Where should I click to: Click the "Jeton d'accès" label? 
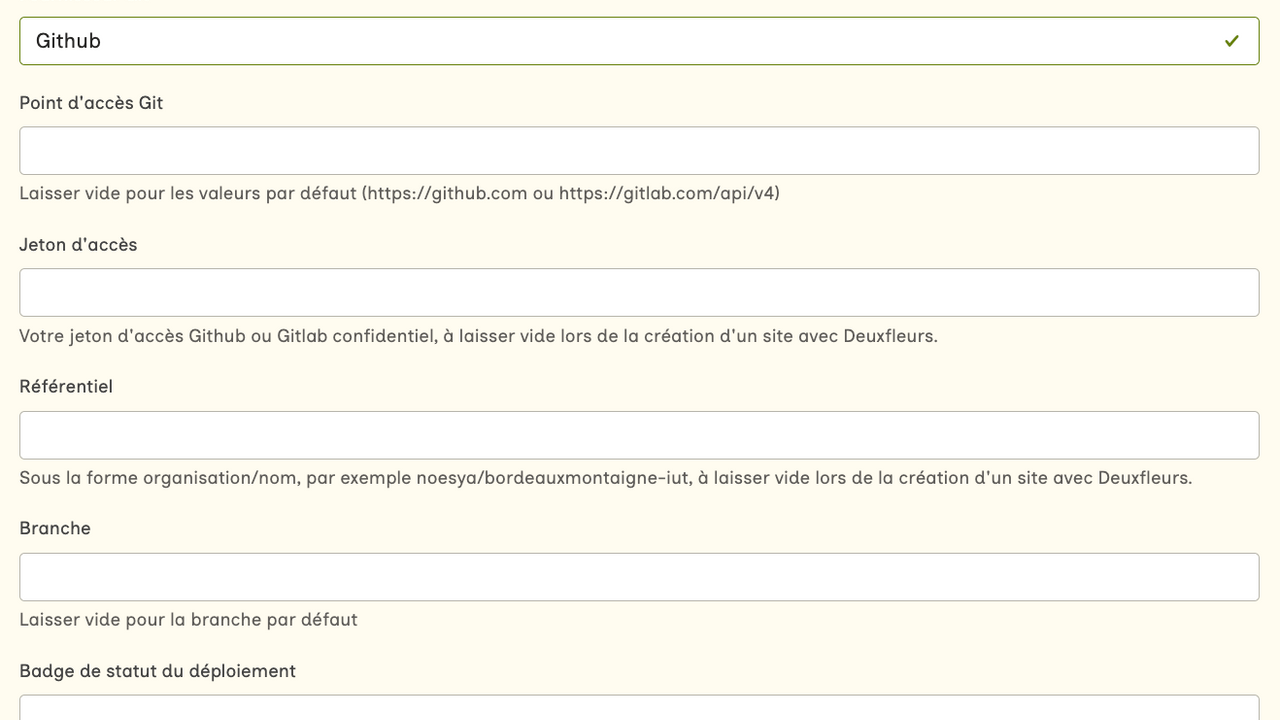coord(78,245)
